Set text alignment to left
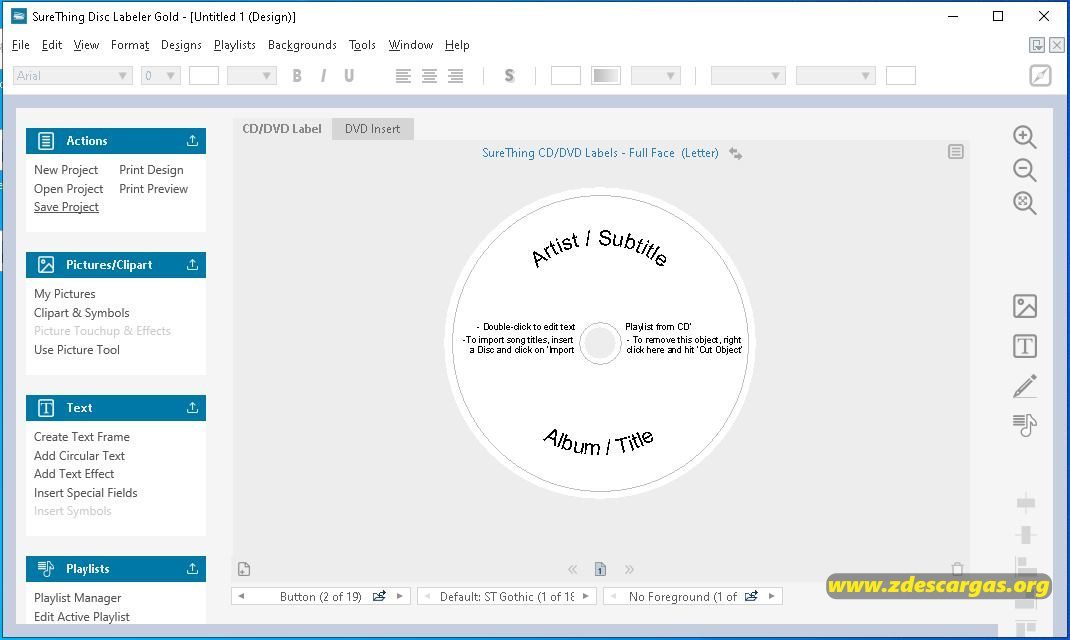The width and height of the screenshot is (1070, 640). [x=403, y=76]
